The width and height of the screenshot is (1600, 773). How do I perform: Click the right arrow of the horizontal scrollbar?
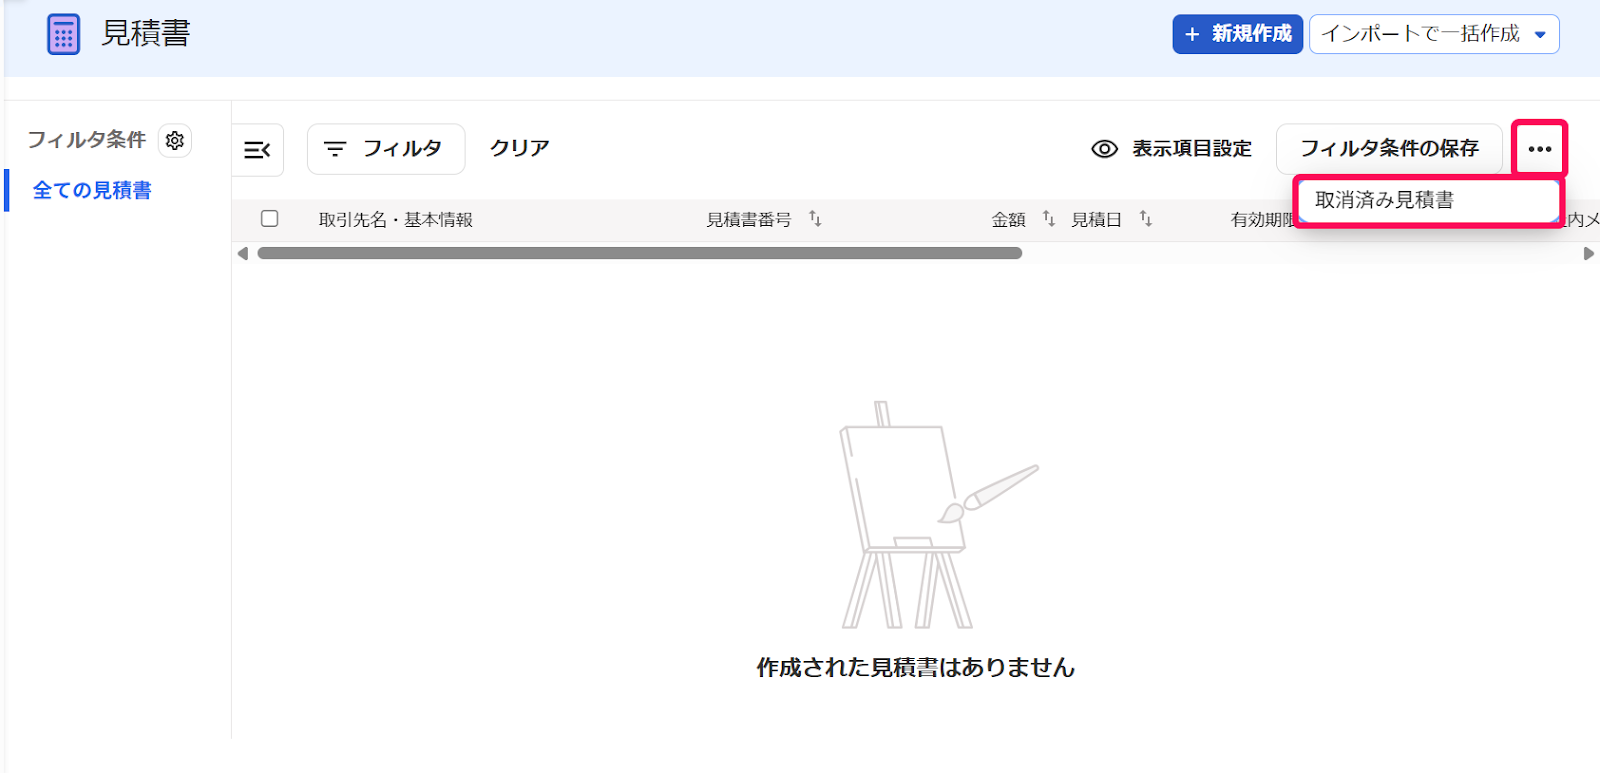[1588, 254]
